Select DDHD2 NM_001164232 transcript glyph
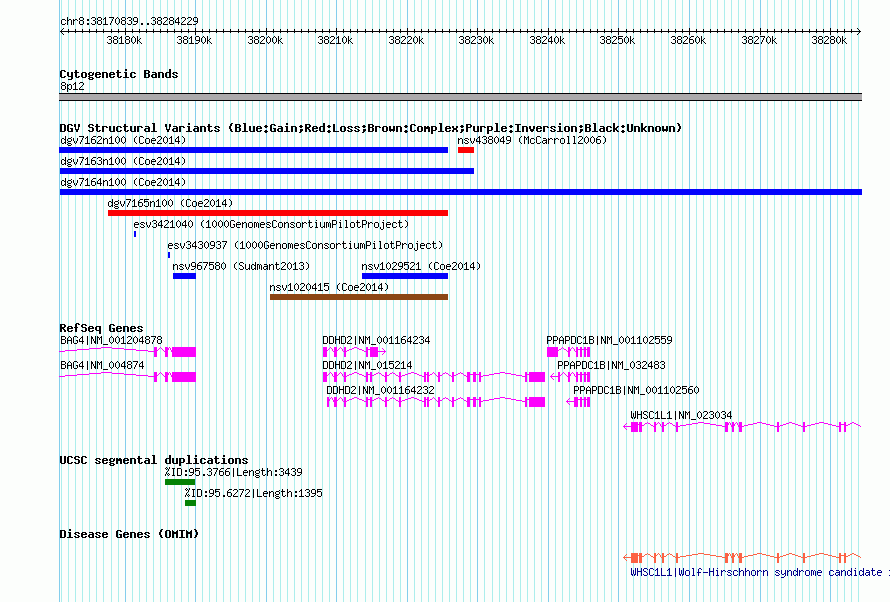 (x=436, y=402)
